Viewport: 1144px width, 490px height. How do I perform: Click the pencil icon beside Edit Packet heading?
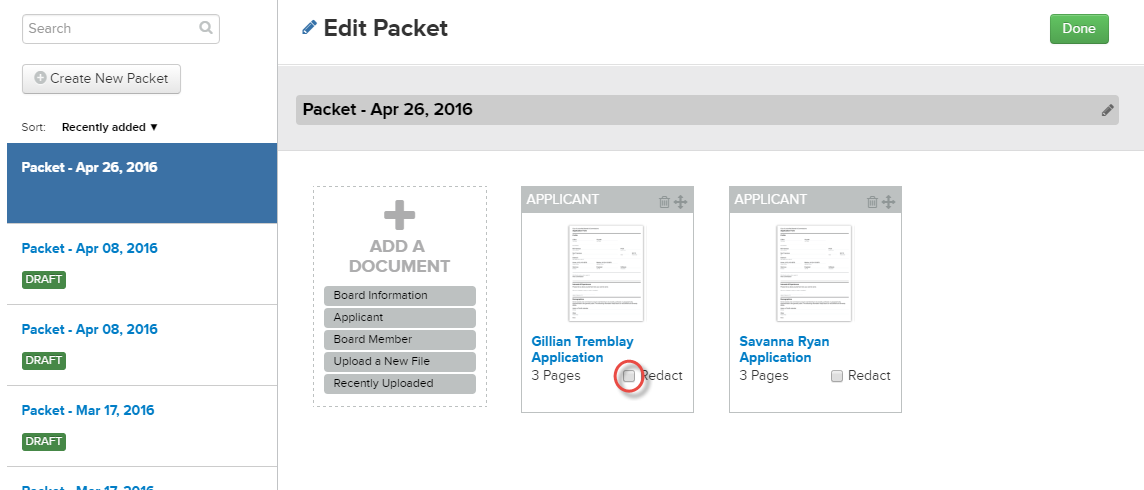310,28
